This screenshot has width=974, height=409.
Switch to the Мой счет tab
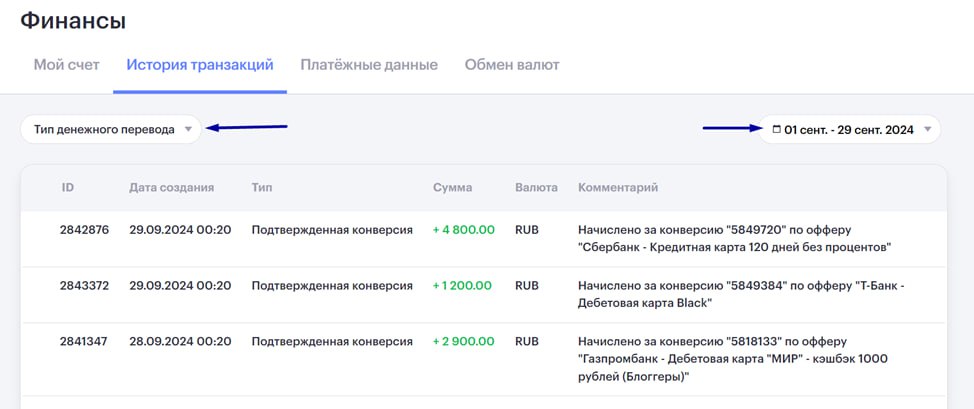point(66,65)
